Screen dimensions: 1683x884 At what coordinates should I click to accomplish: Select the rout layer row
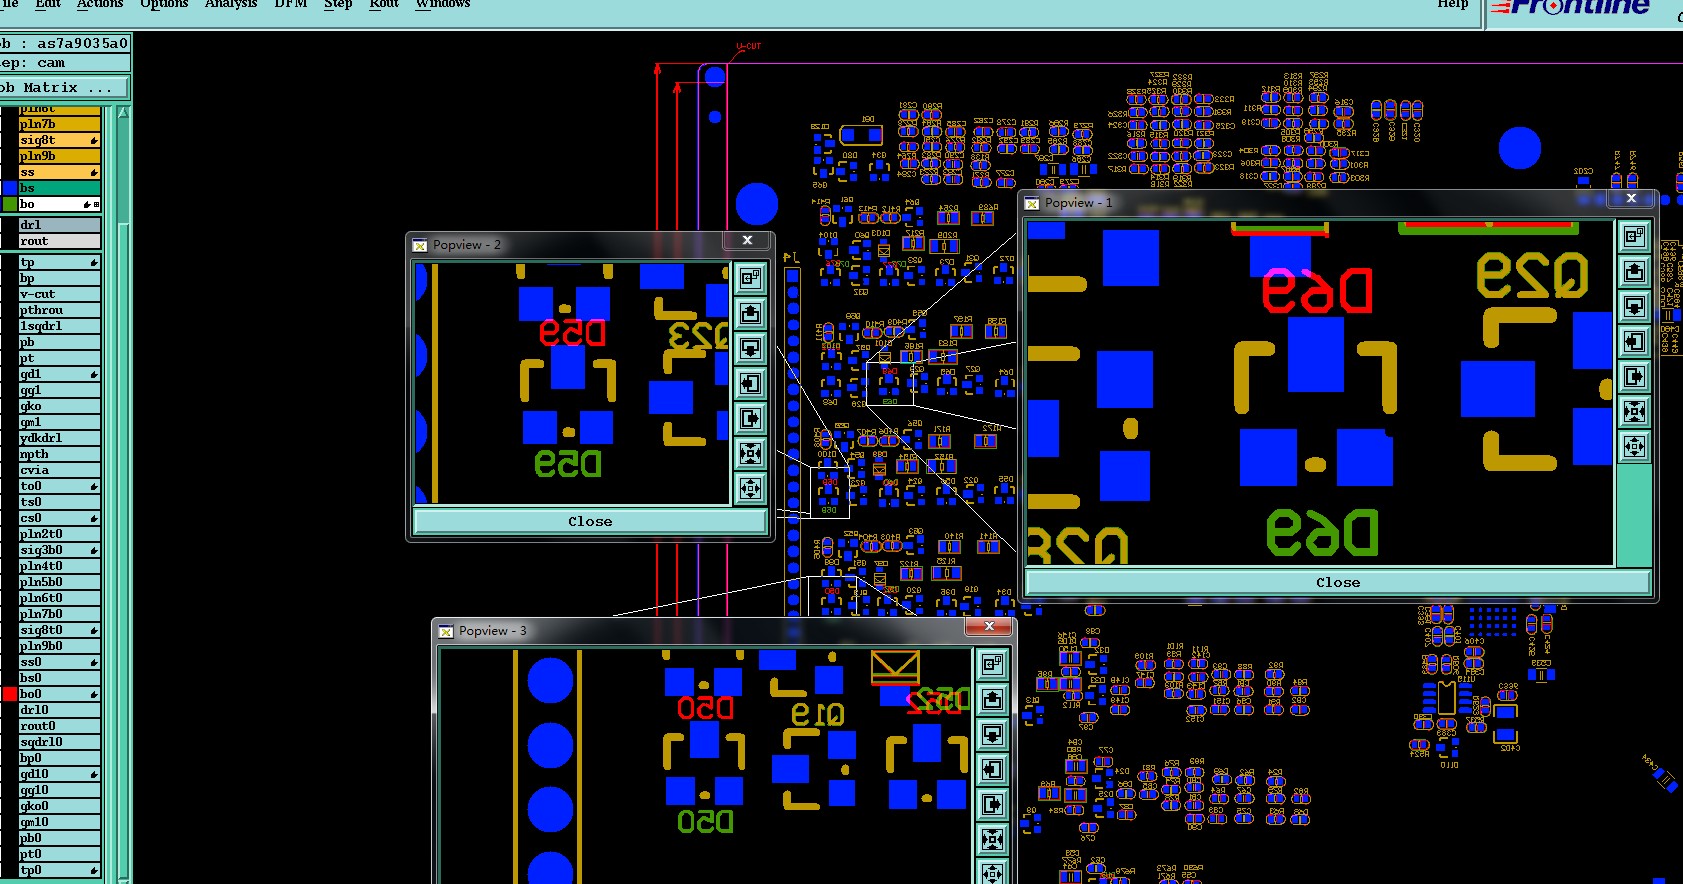coord(60,241)
